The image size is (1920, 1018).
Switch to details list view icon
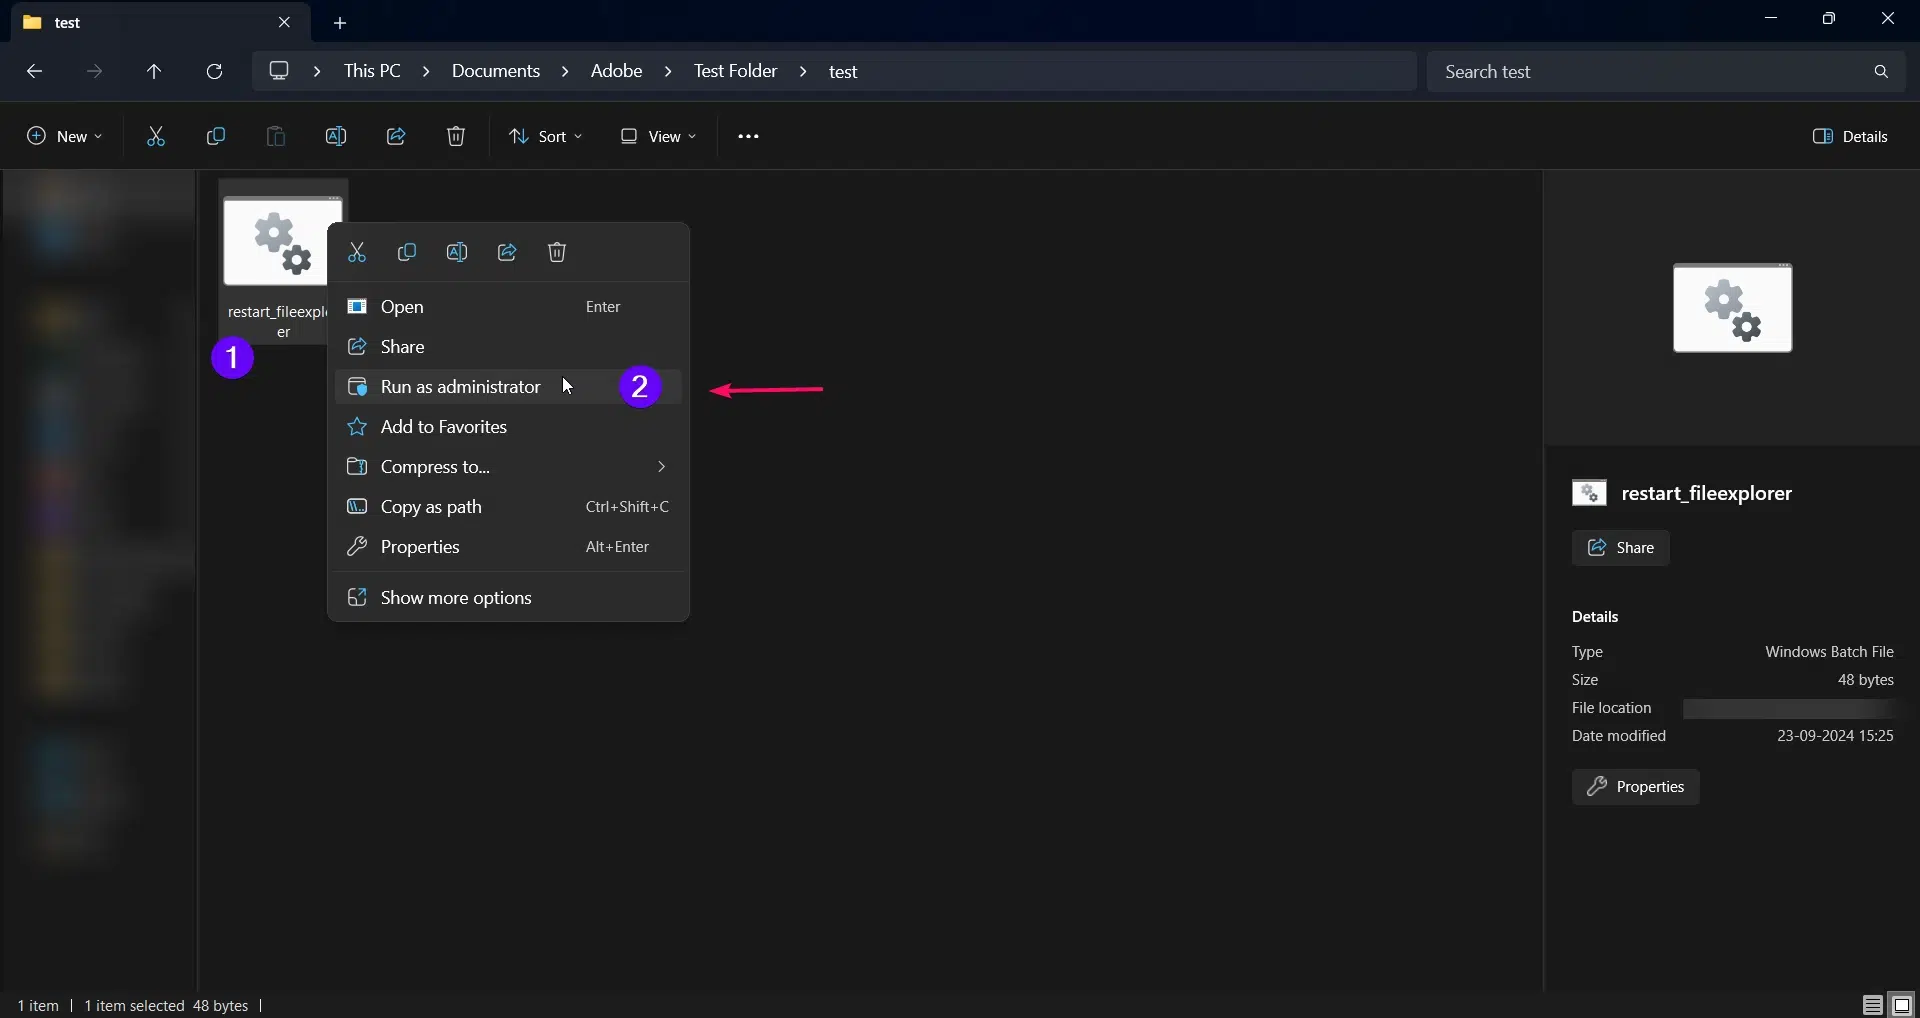[x=1873, y=1005]
